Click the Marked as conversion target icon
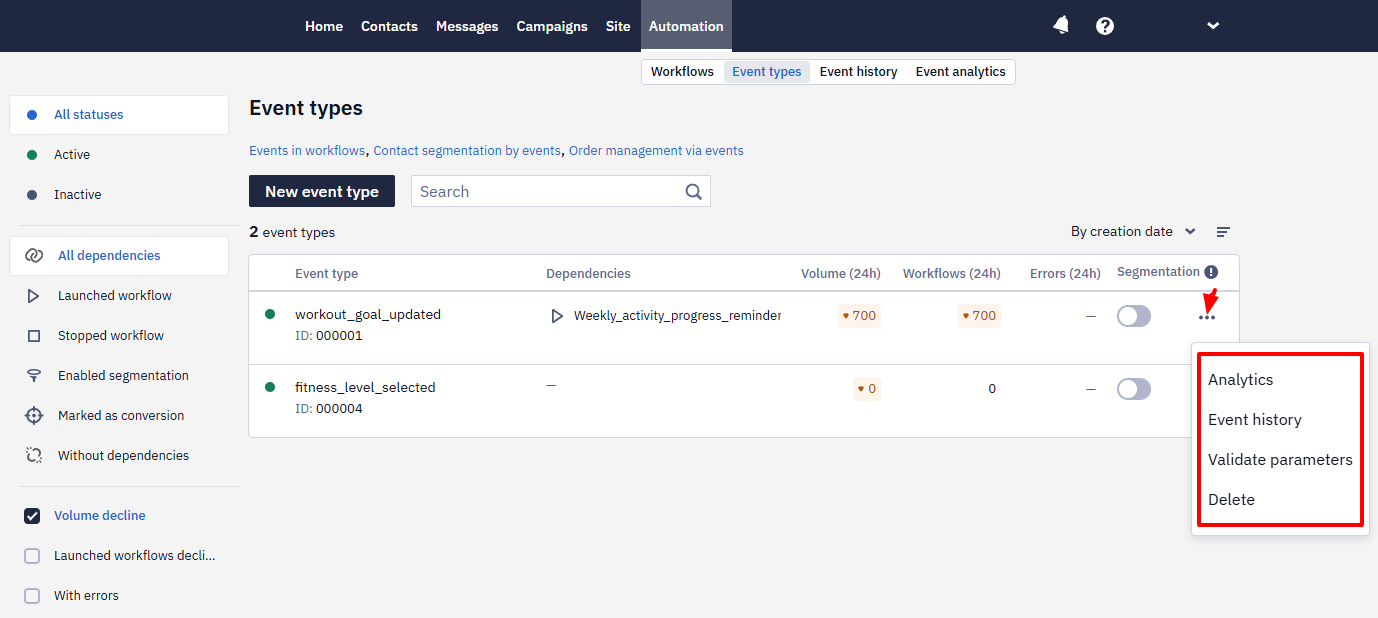 tap(33, 416)
